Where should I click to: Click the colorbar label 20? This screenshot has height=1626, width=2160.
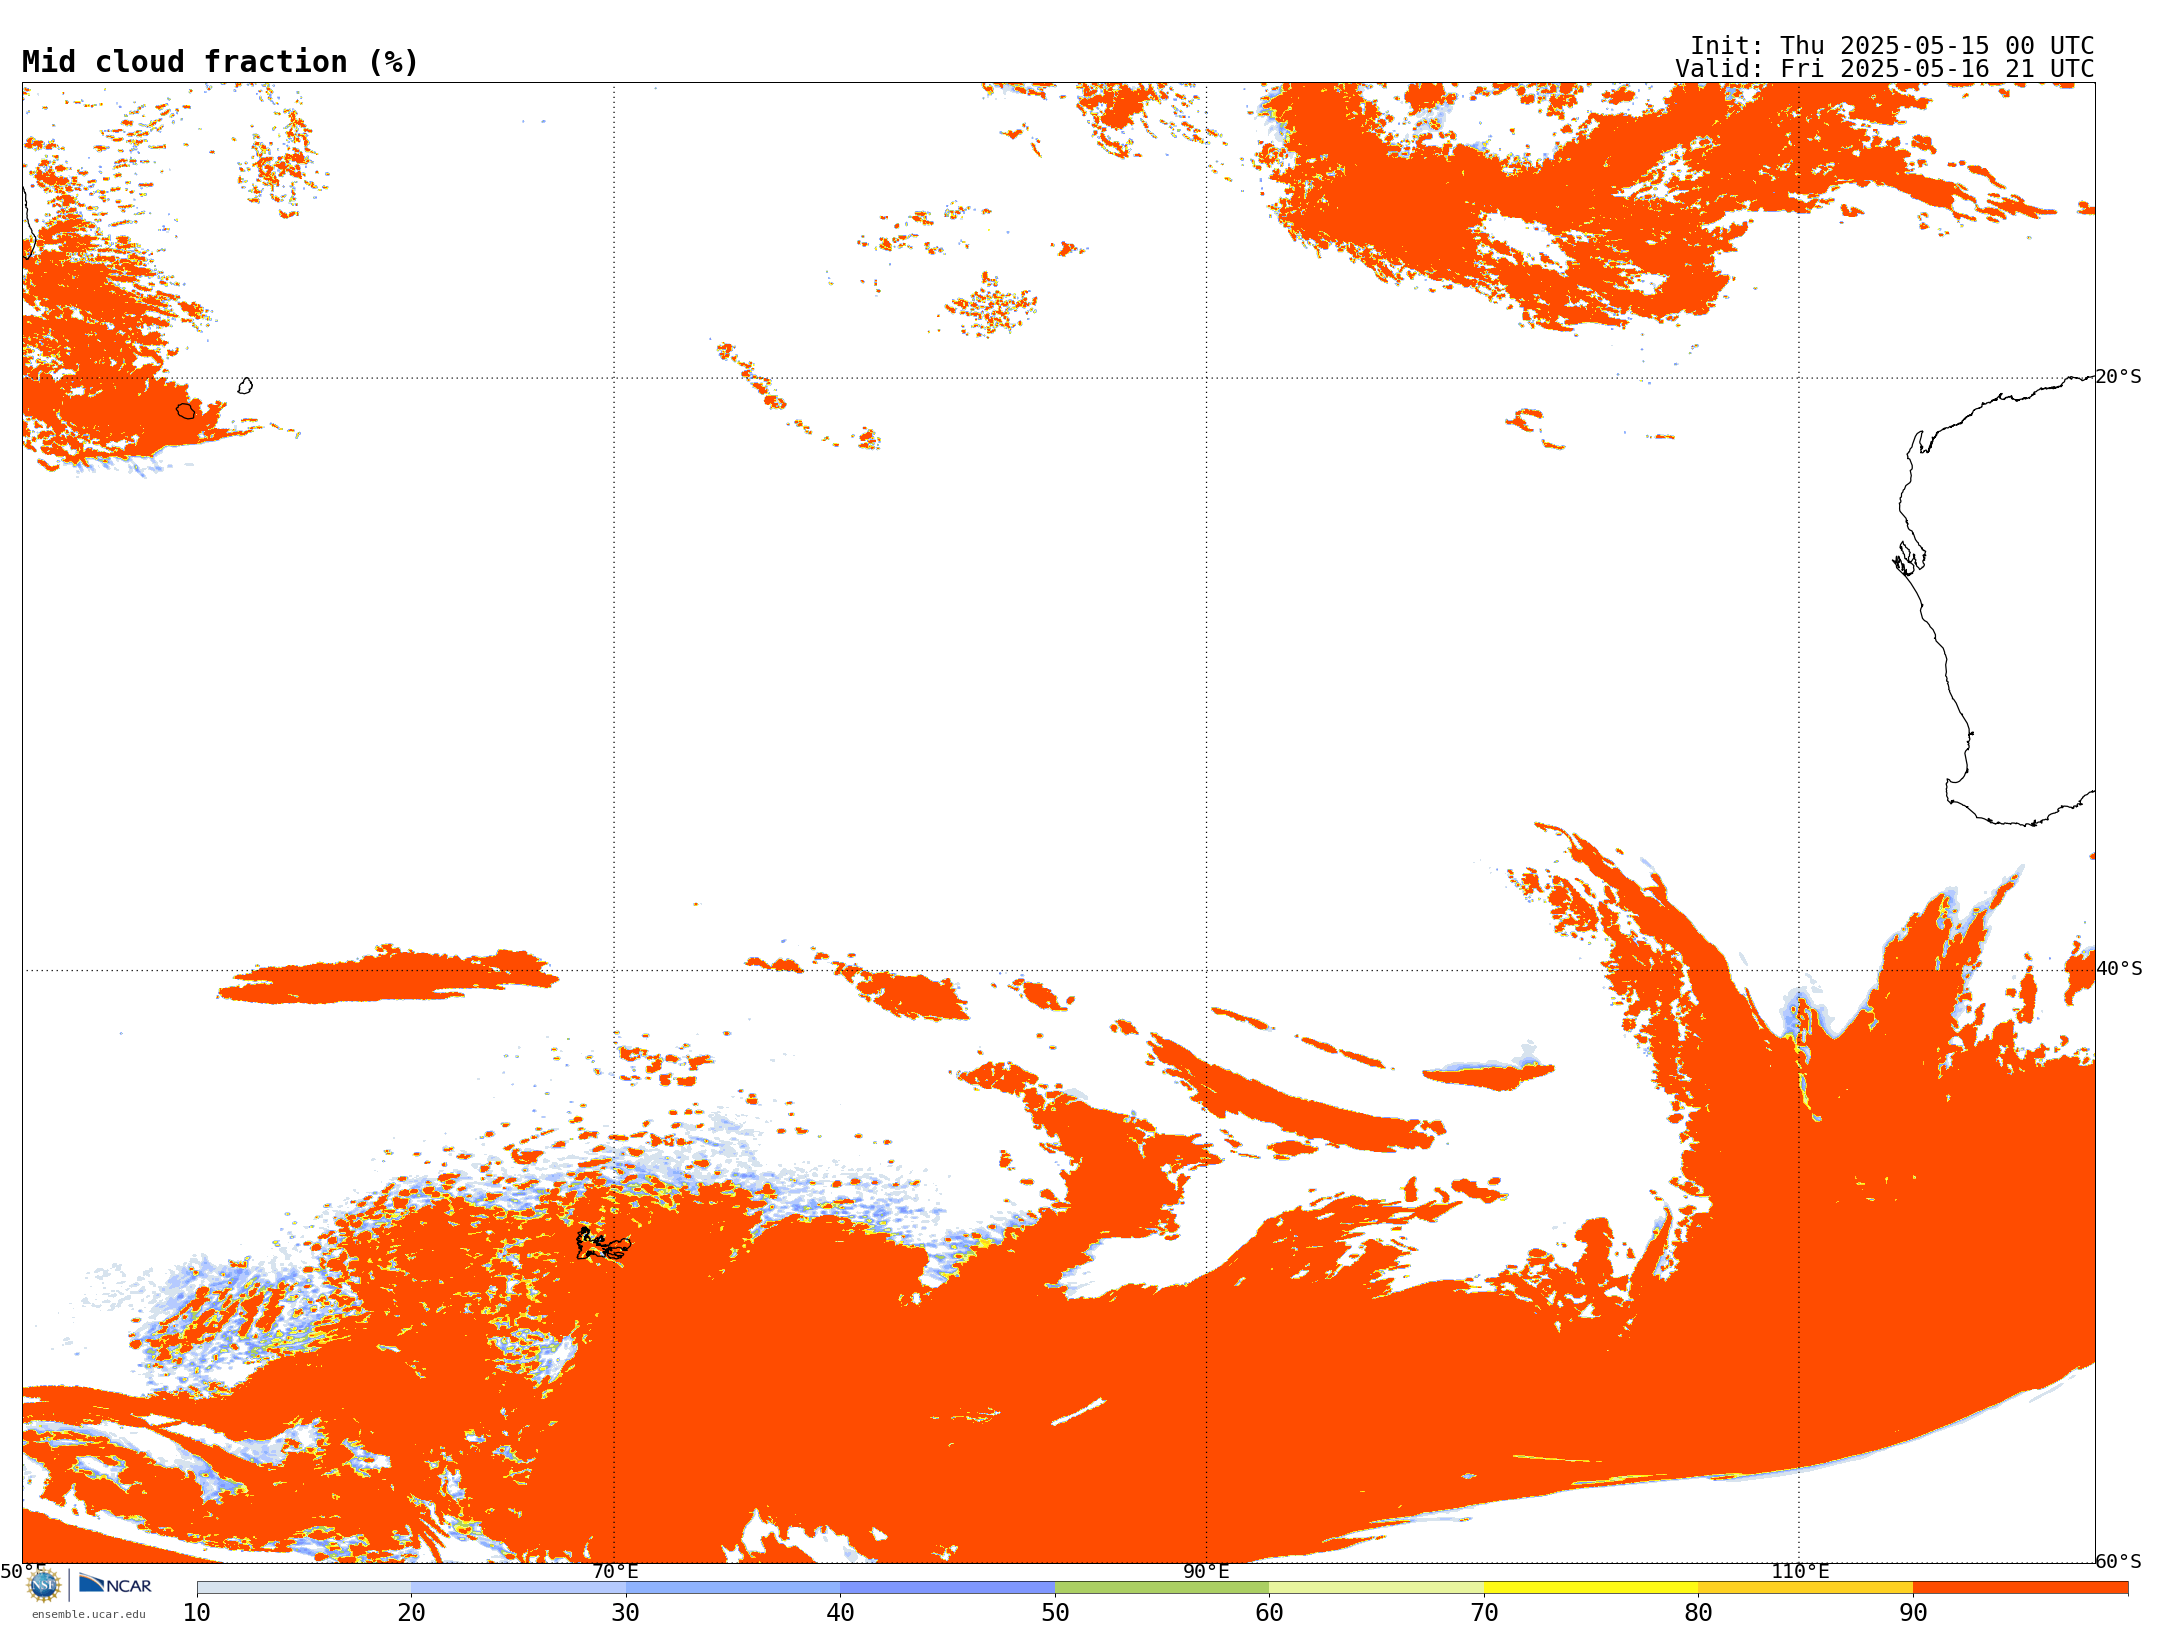click(x=411, y=1613)
